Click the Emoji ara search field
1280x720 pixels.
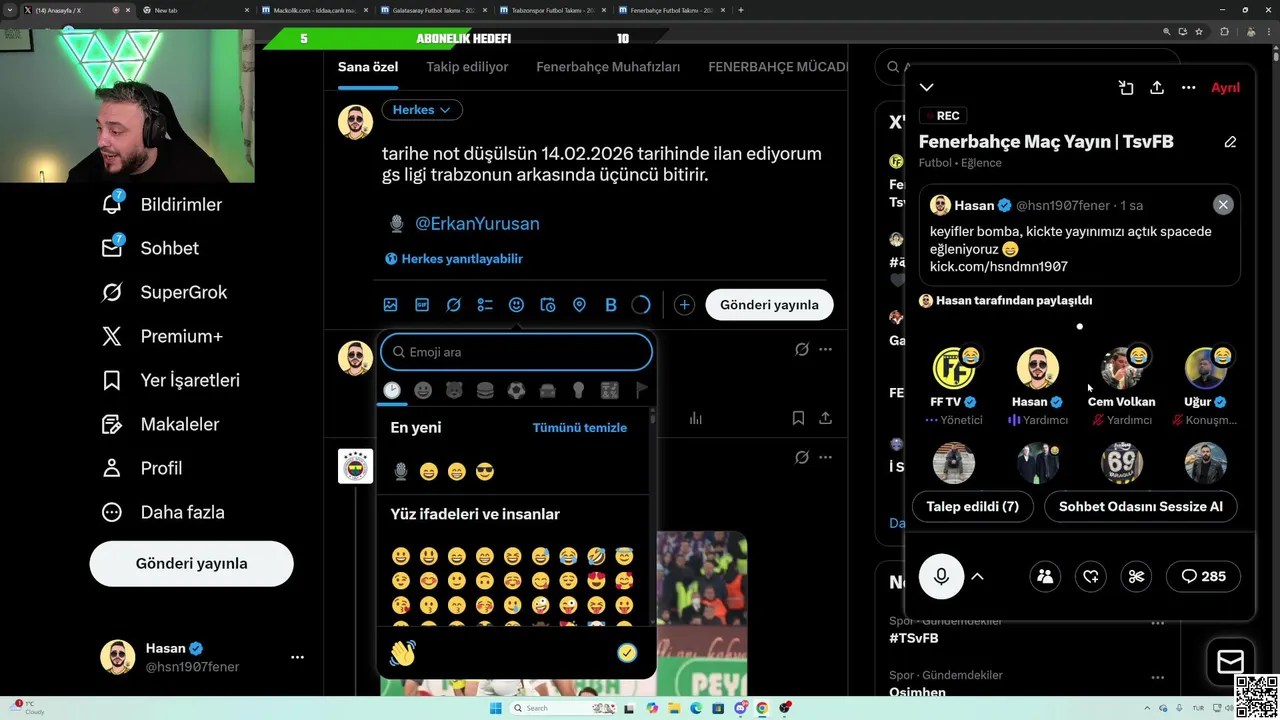(x=516, y=352)
